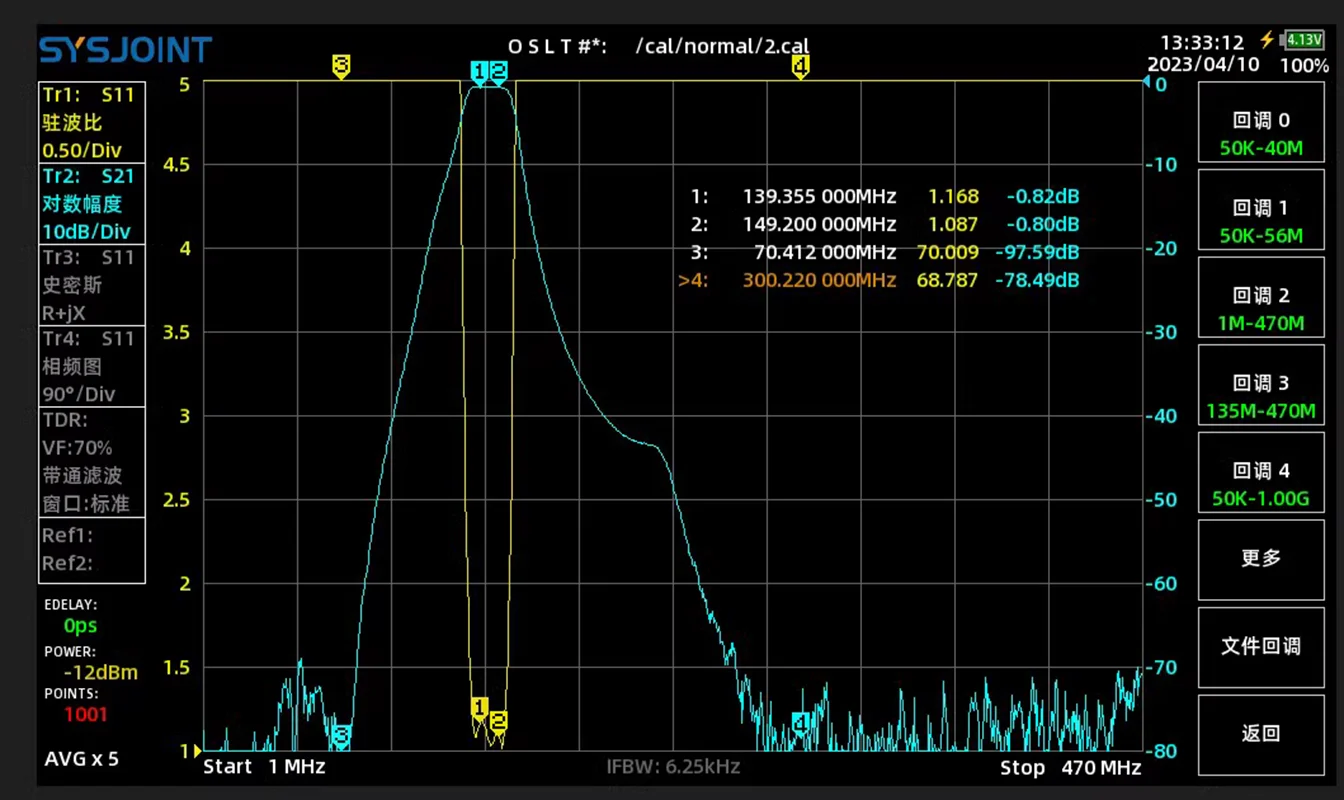This screenshot has height=800, width=1344.
Task: Click cyan marker 2 at passband peak
Action: tap(498, 71)
